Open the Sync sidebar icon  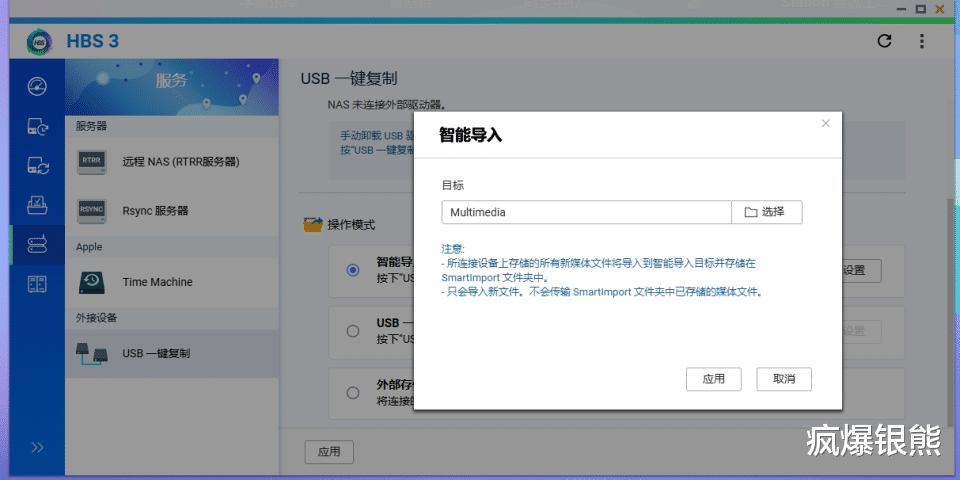pos(37,165)
